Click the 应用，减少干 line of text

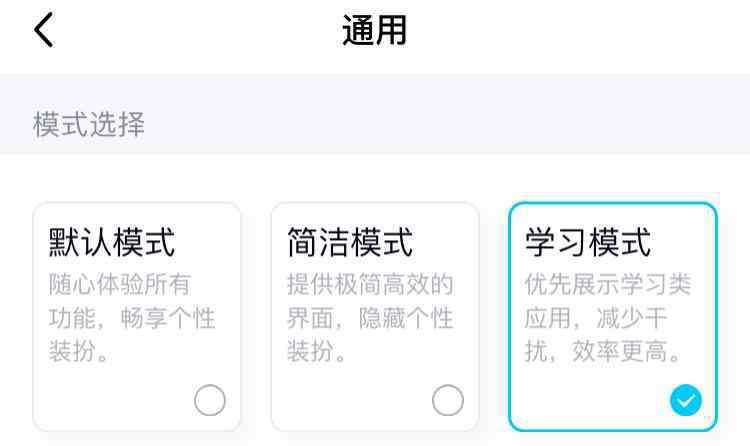coord(596,318)
